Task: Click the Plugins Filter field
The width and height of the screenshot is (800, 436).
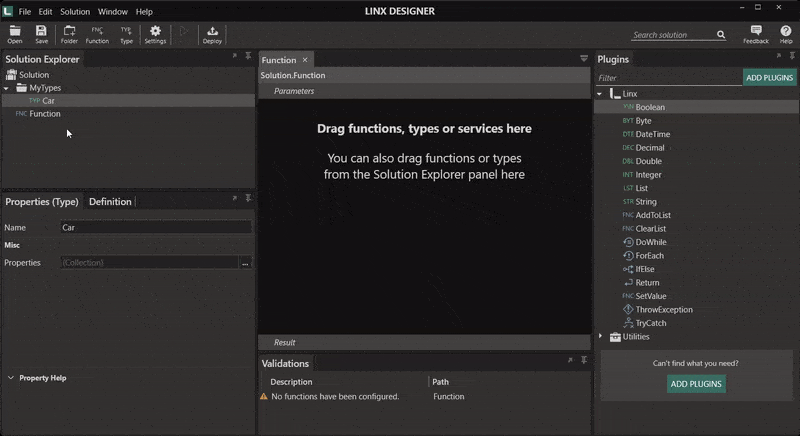Action: pyautogui.click(x=669, y=78)
